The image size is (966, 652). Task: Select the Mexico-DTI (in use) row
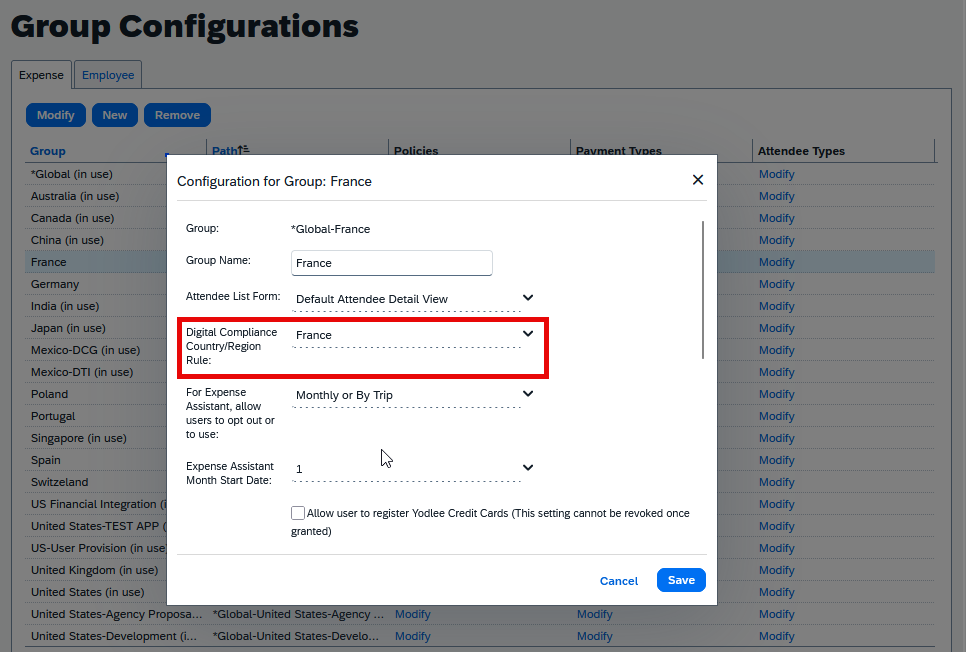tap(82, 372)
